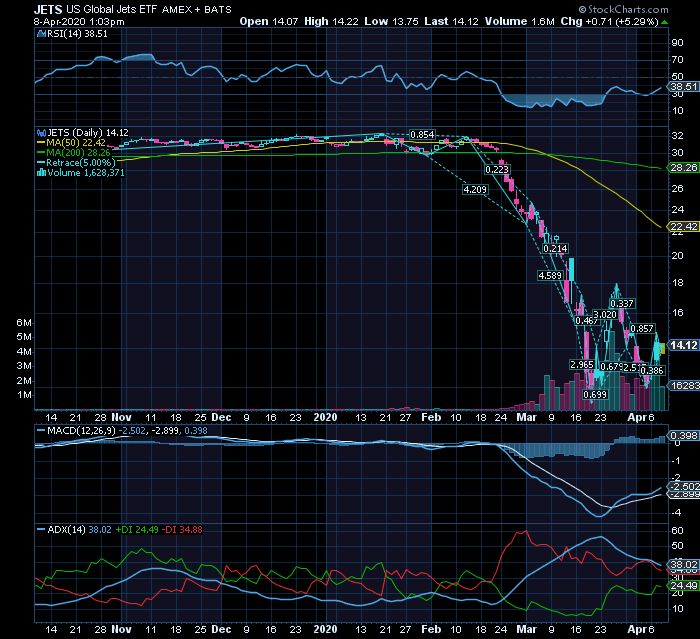Click the AMEX + BATS exchange label
The width and height of the screenshot is (700, 639).
196,10
